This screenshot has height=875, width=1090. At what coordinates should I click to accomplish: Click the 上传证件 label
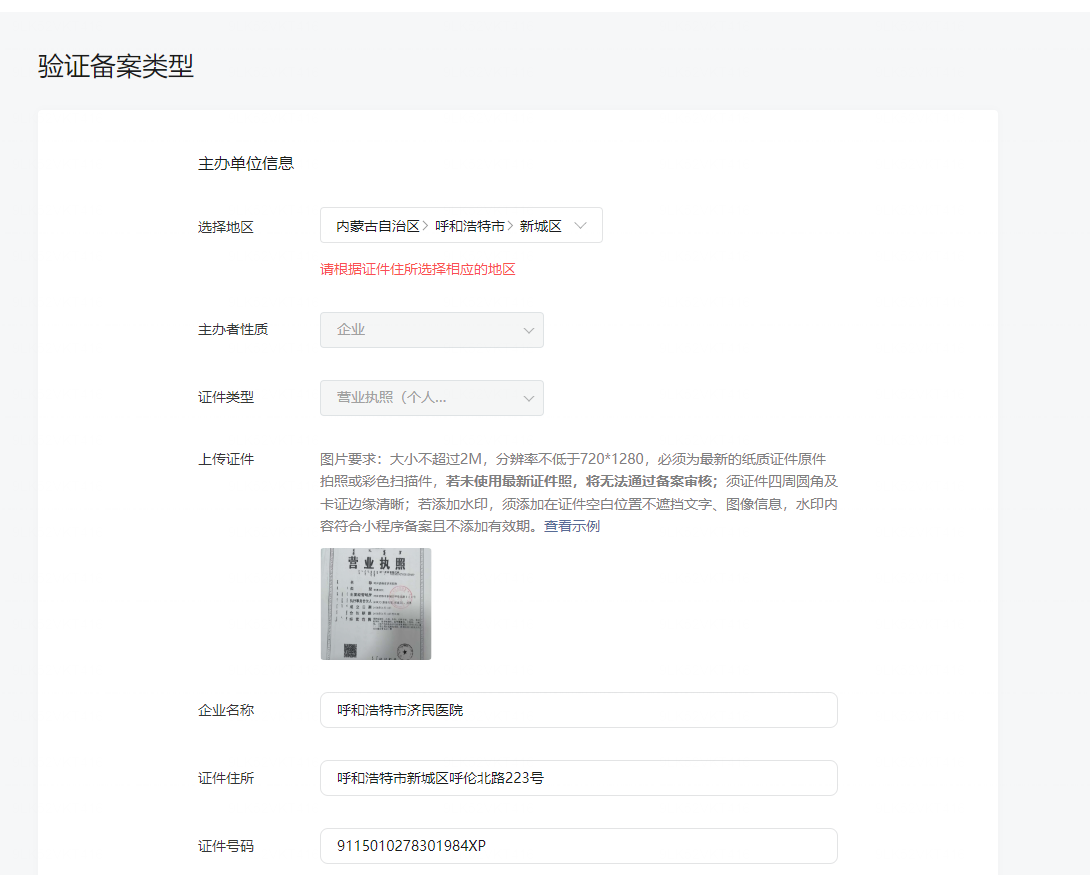click(226, 459)
